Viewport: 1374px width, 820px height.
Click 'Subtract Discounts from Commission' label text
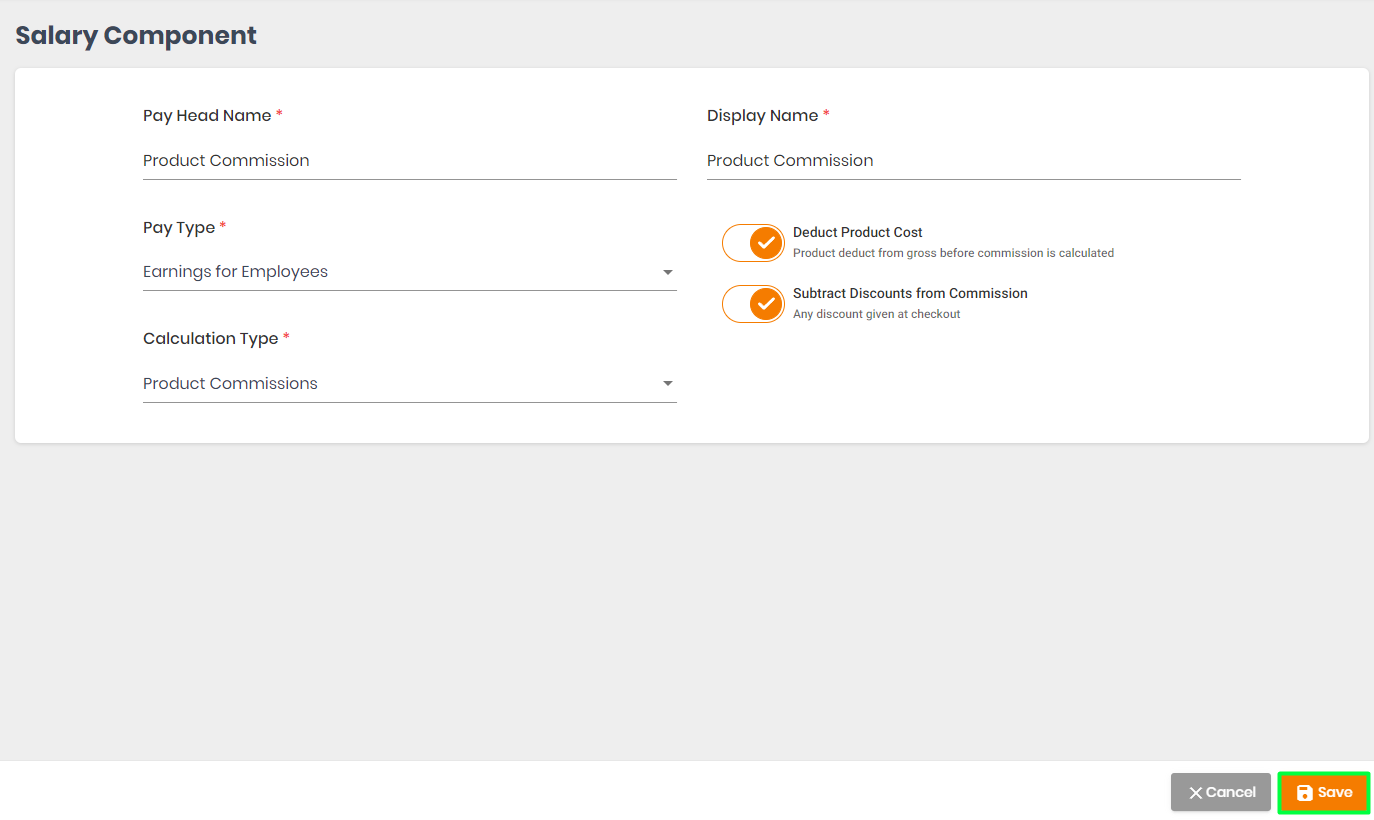click(910, 293)
